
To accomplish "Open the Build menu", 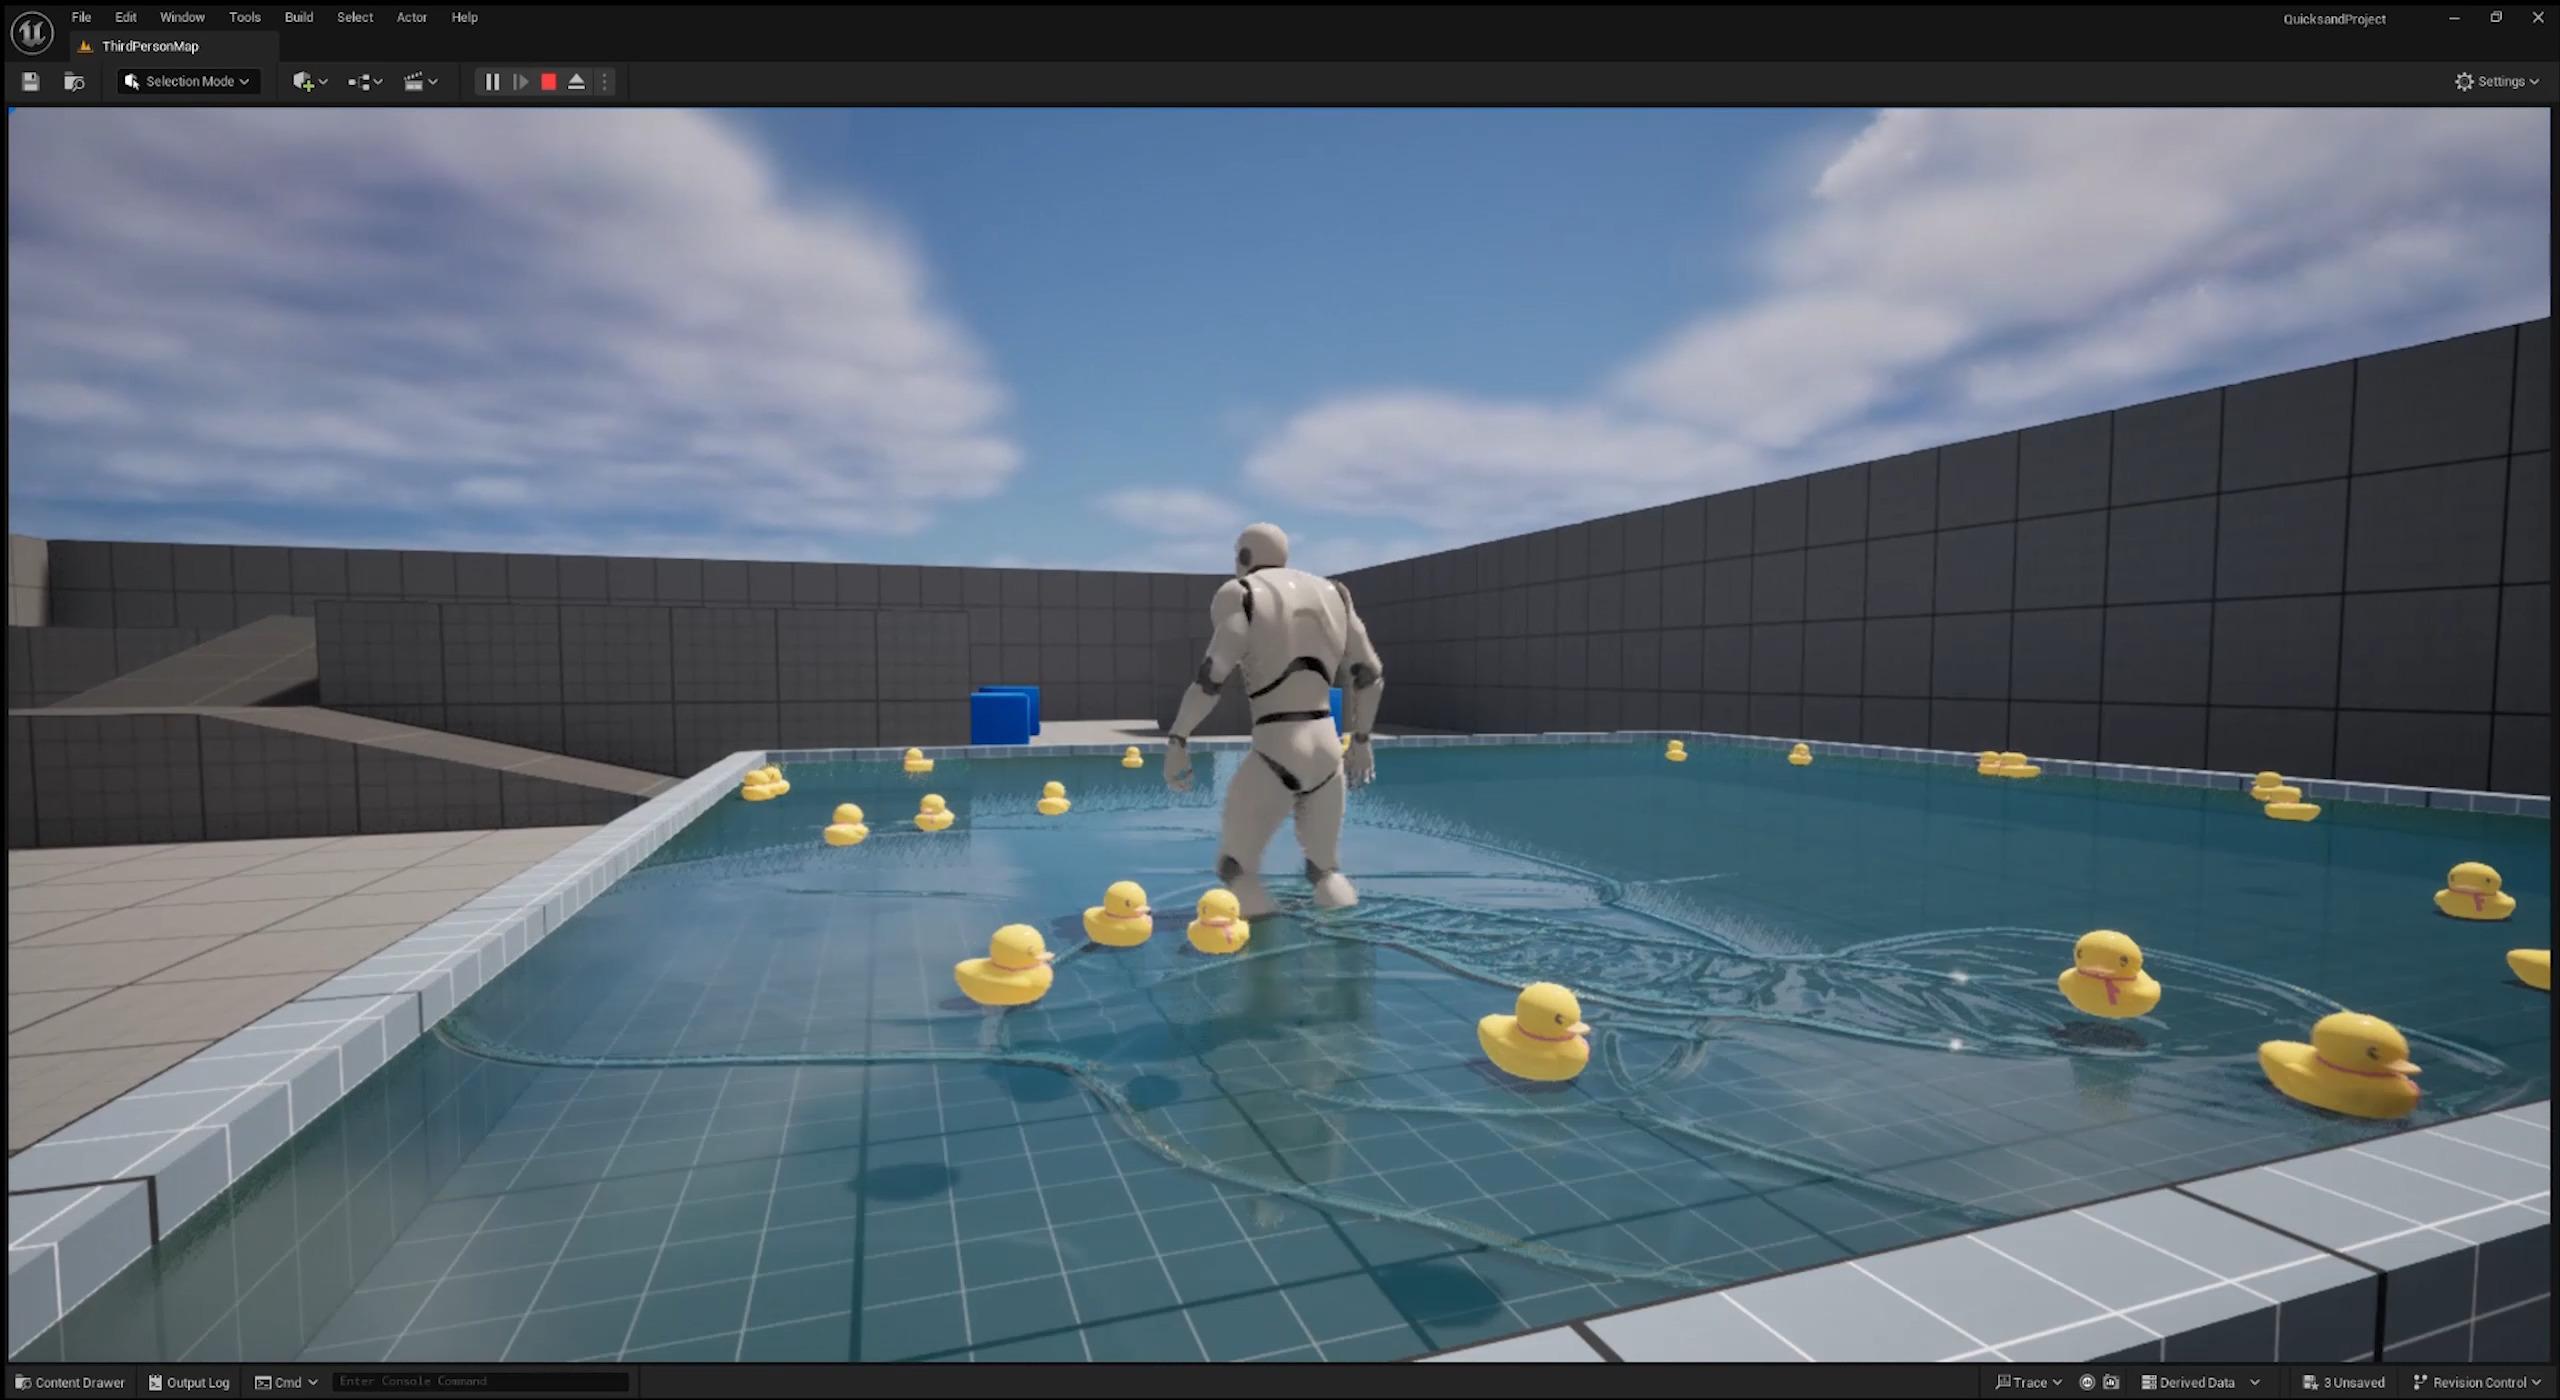I will point(298,17).
